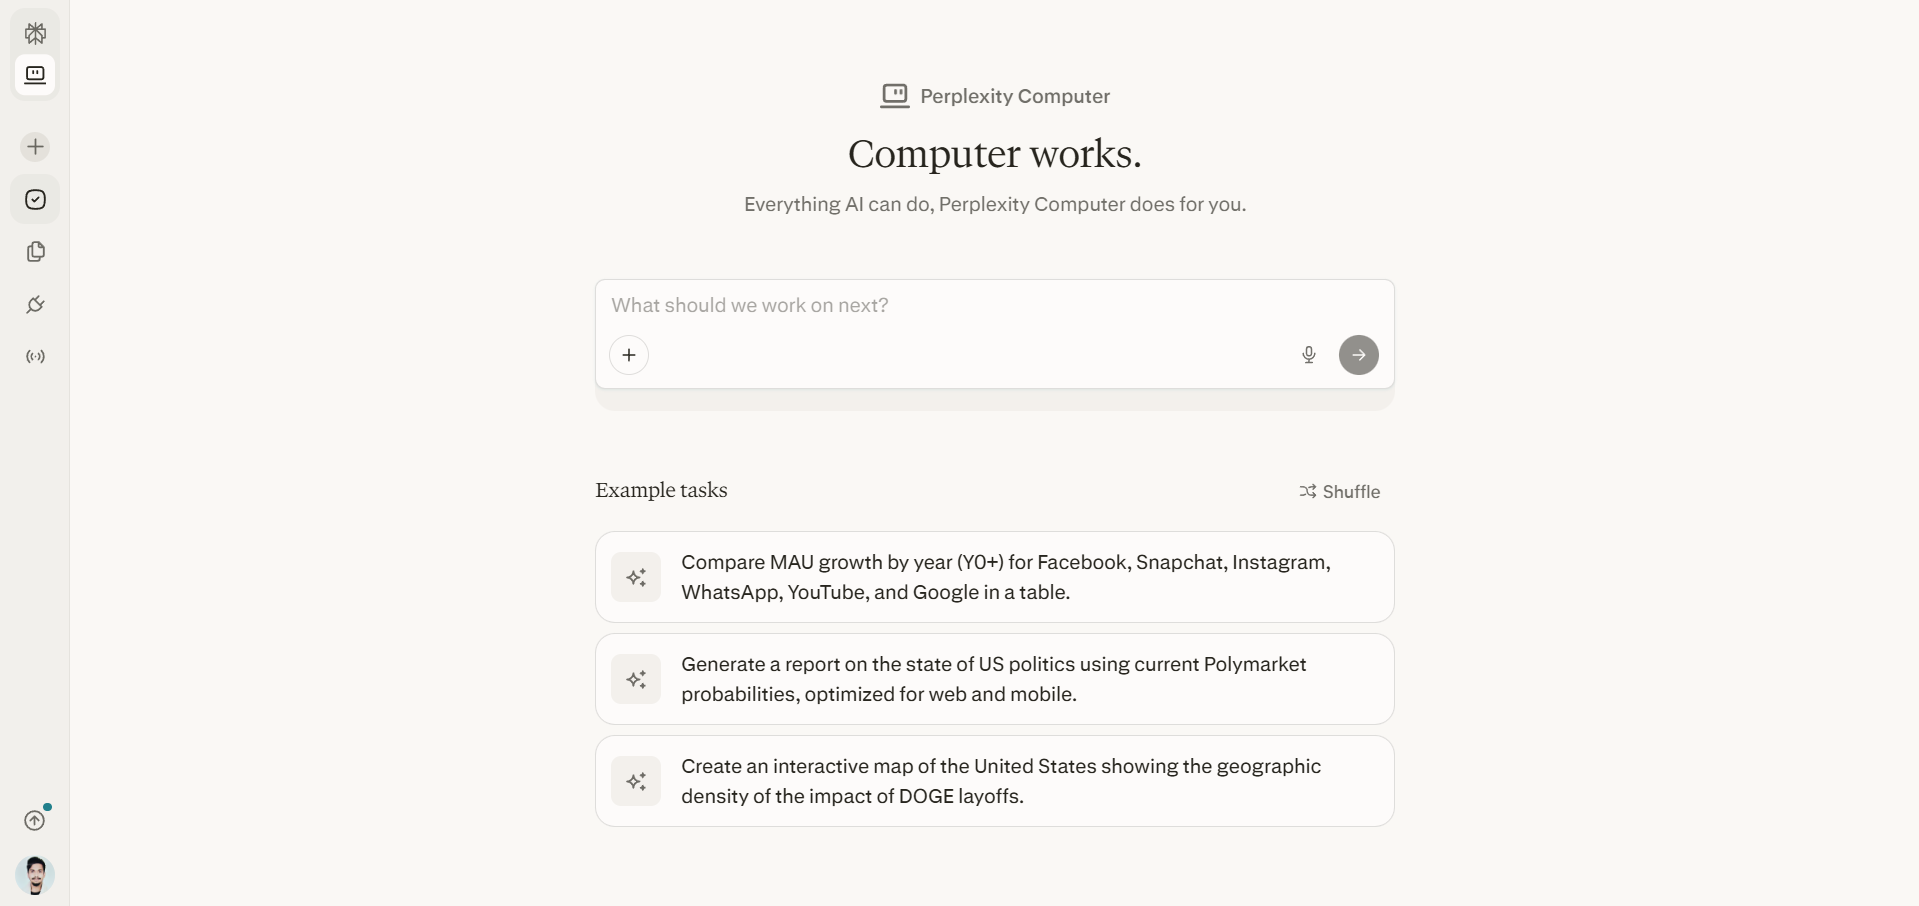Submit the prompt with the arrow button
The width and height of the screenshot is (1919, 906).
1358,355
